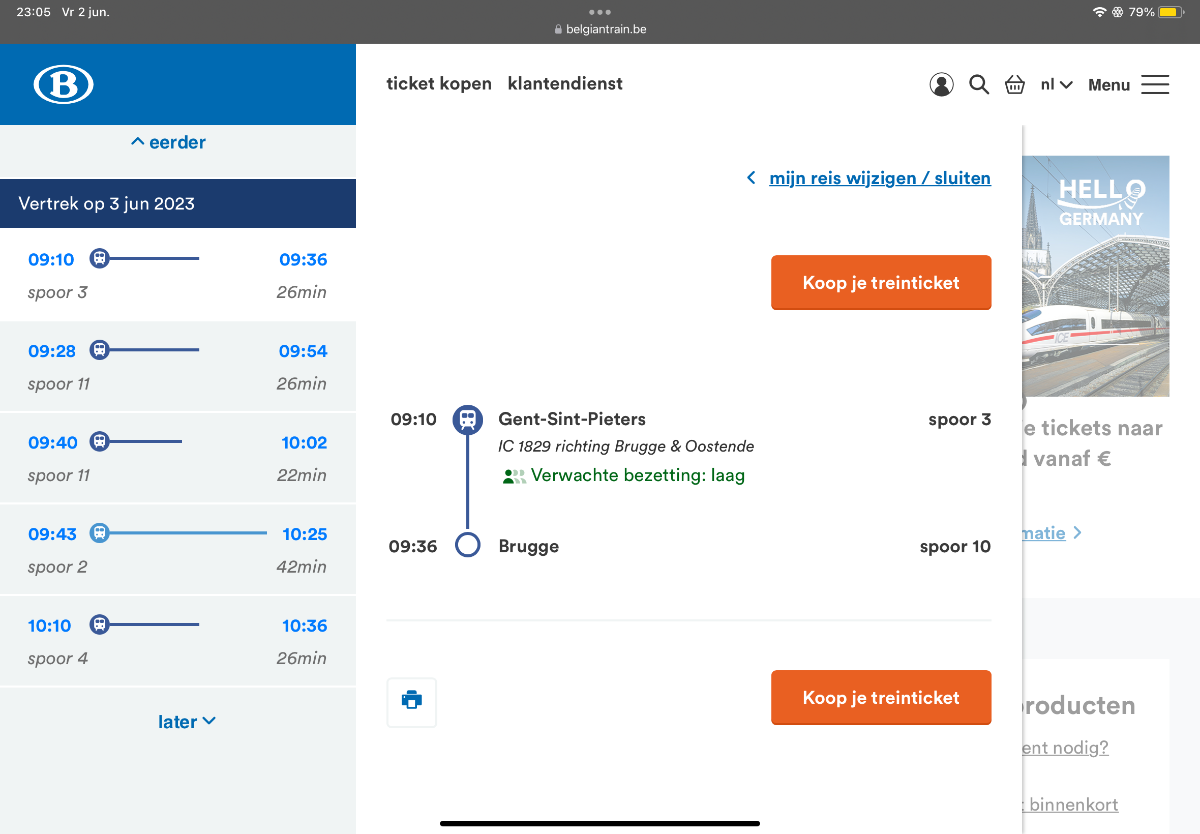Expand the nl language dropdown
Image resolution: width=1200 pixels, height=834 pixels.
[1056, 85]
